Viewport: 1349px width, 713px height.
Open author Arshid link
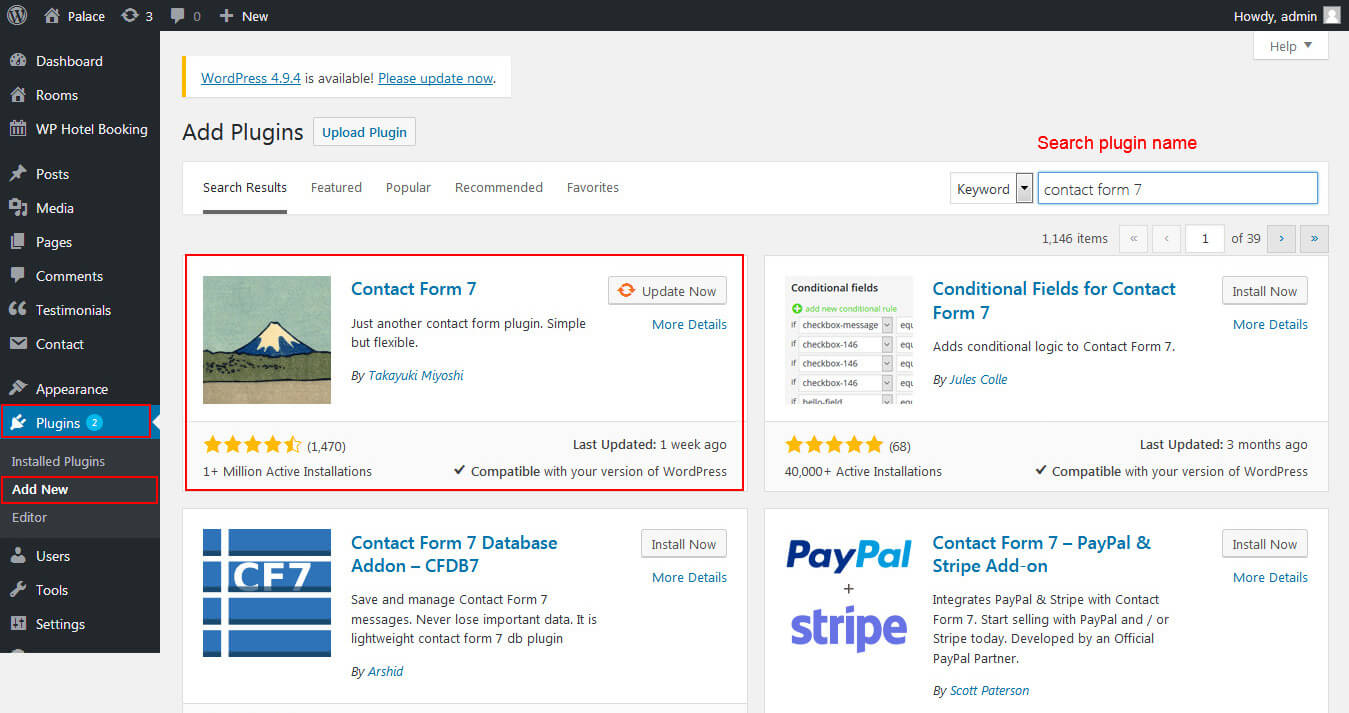click(385, 672)
